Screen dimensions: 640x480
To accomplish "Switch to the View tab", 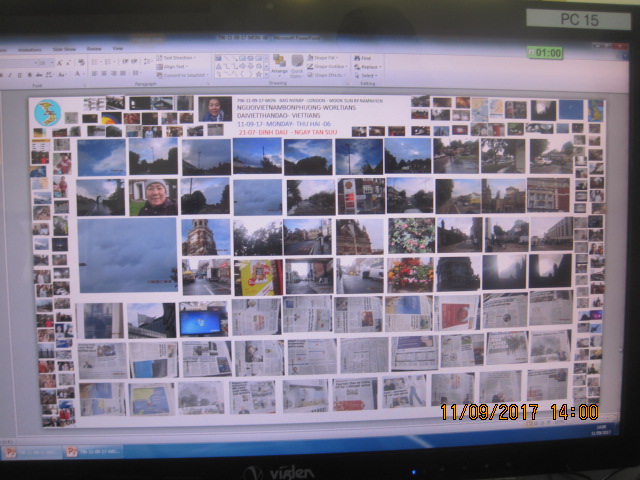I will (118, 49).
